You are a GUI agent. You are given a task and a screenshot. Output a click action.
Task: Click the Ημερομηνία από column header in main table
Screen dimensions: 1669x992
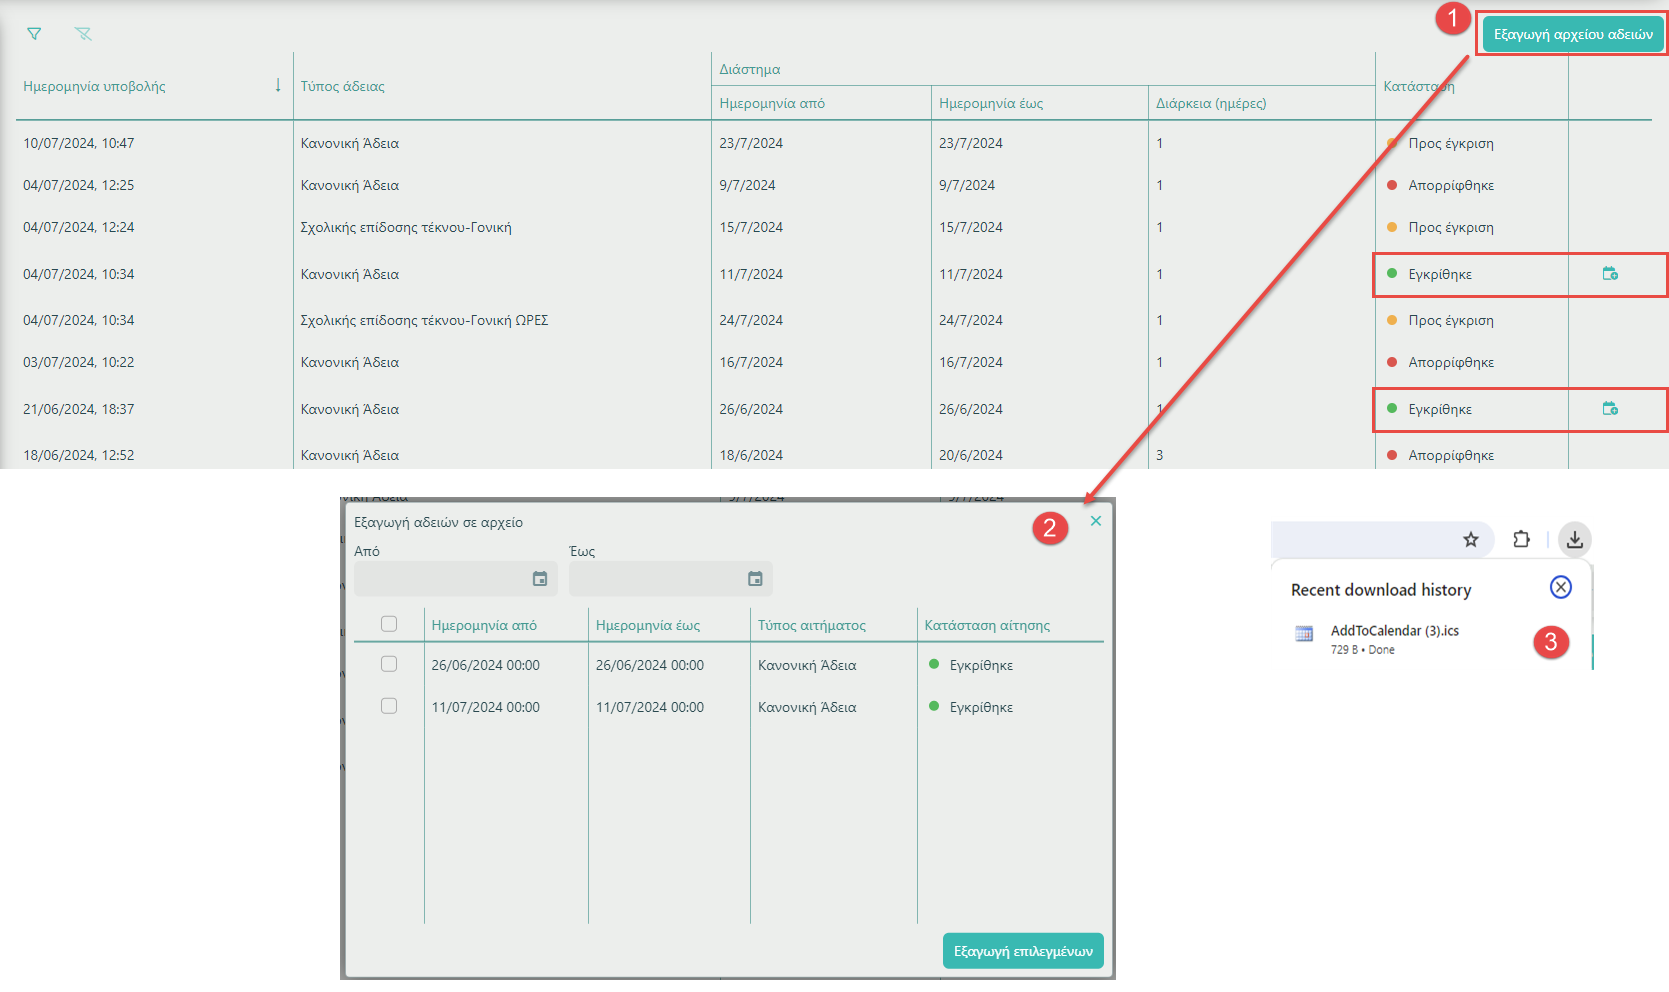[772, 103]
